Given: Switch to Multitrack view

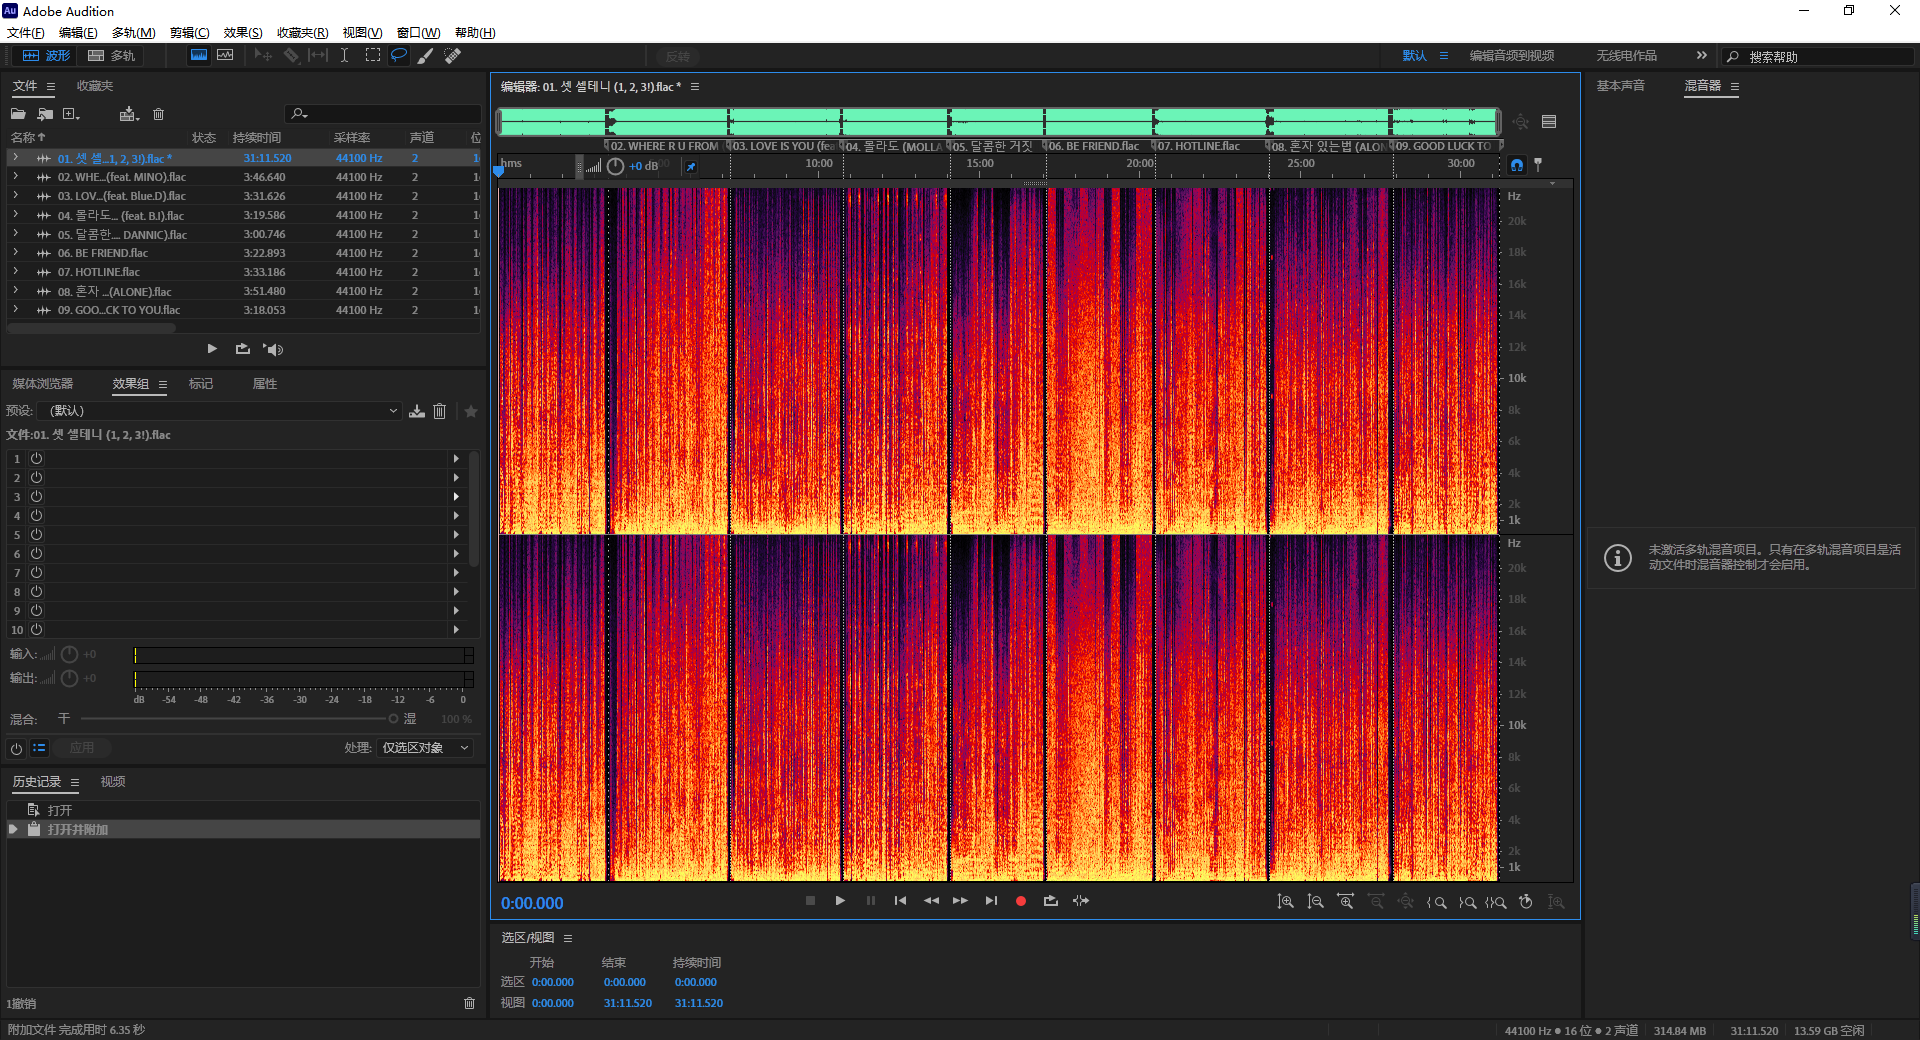Looking at the screenshot, I should click(111, 56).
